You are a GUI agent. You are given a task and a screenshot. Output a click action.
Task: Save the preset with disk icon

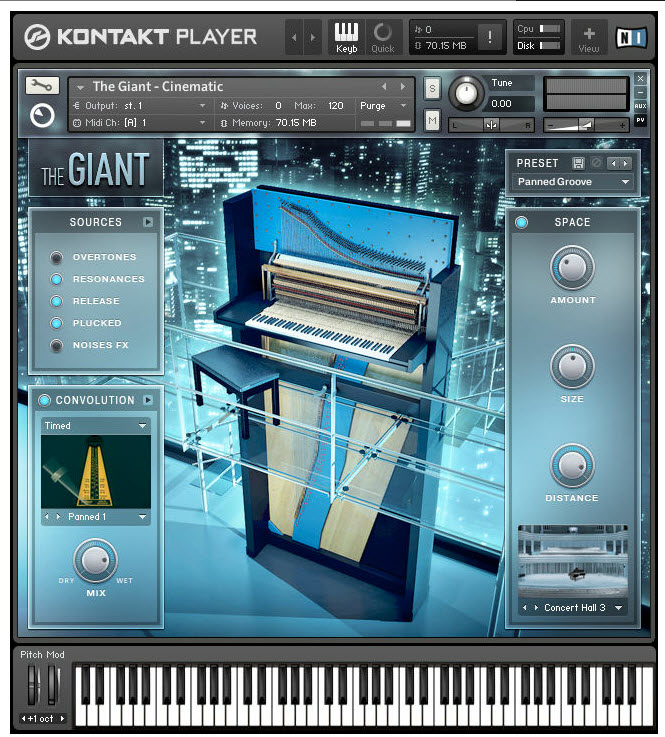coord(578,163)
